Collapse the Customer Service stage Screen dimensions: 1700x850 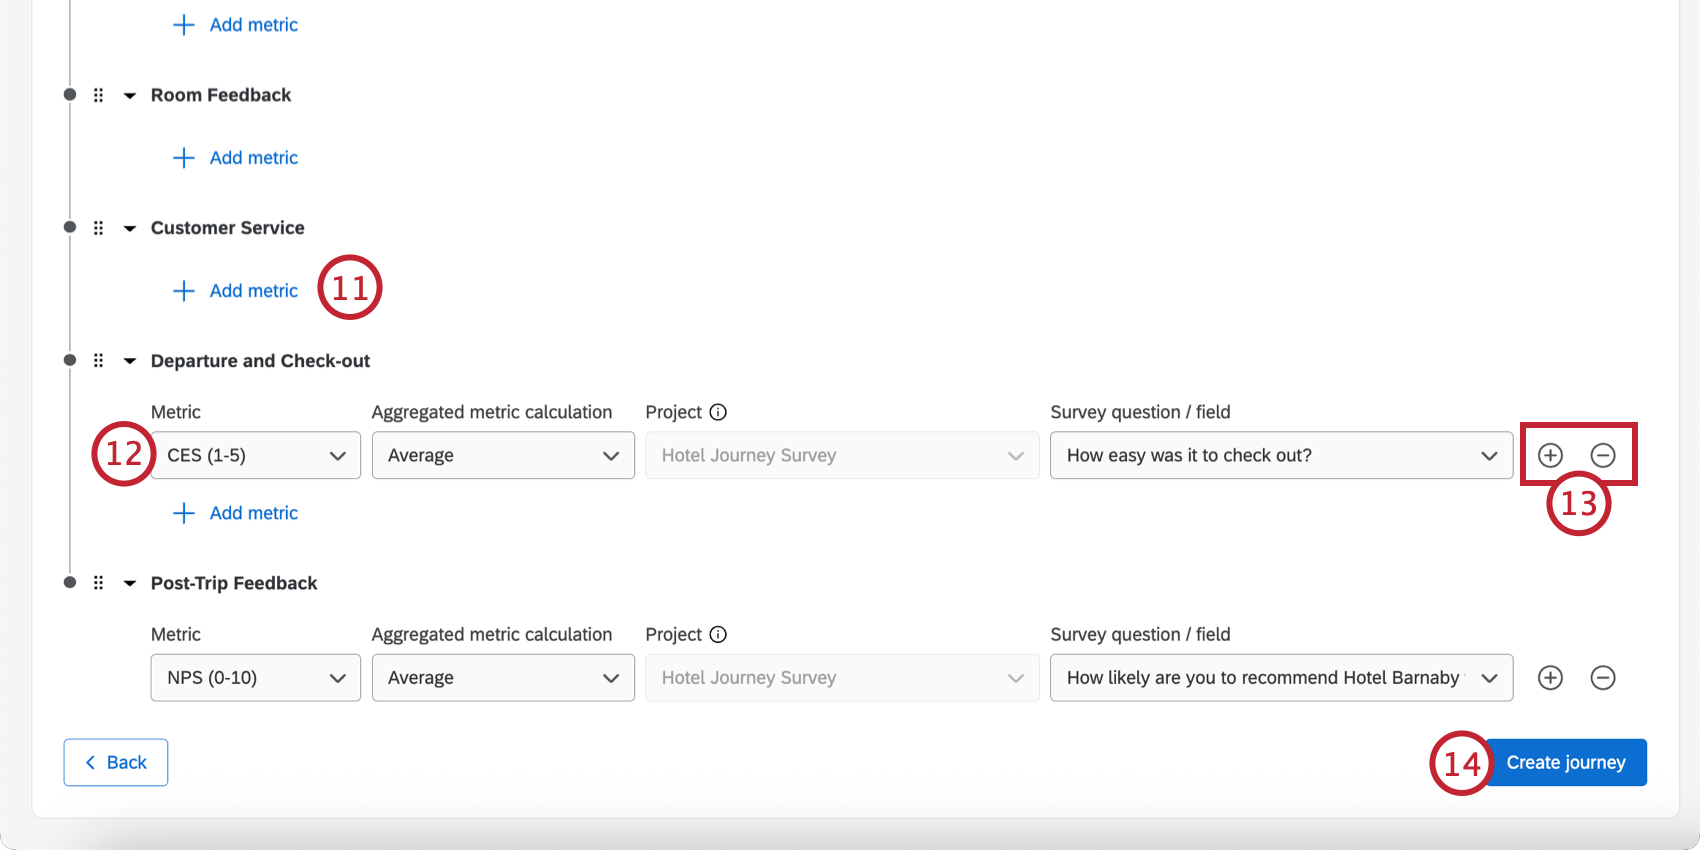pyautogui.click(x=130, y=229)
